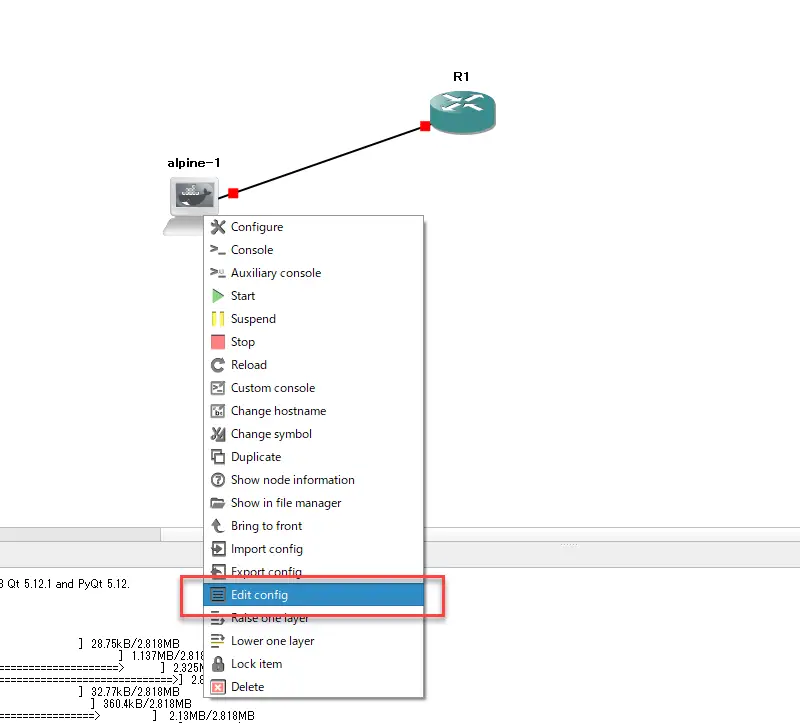800x723 pixels.
Task: Open Console from the context menu
Action: coord(313,250)
